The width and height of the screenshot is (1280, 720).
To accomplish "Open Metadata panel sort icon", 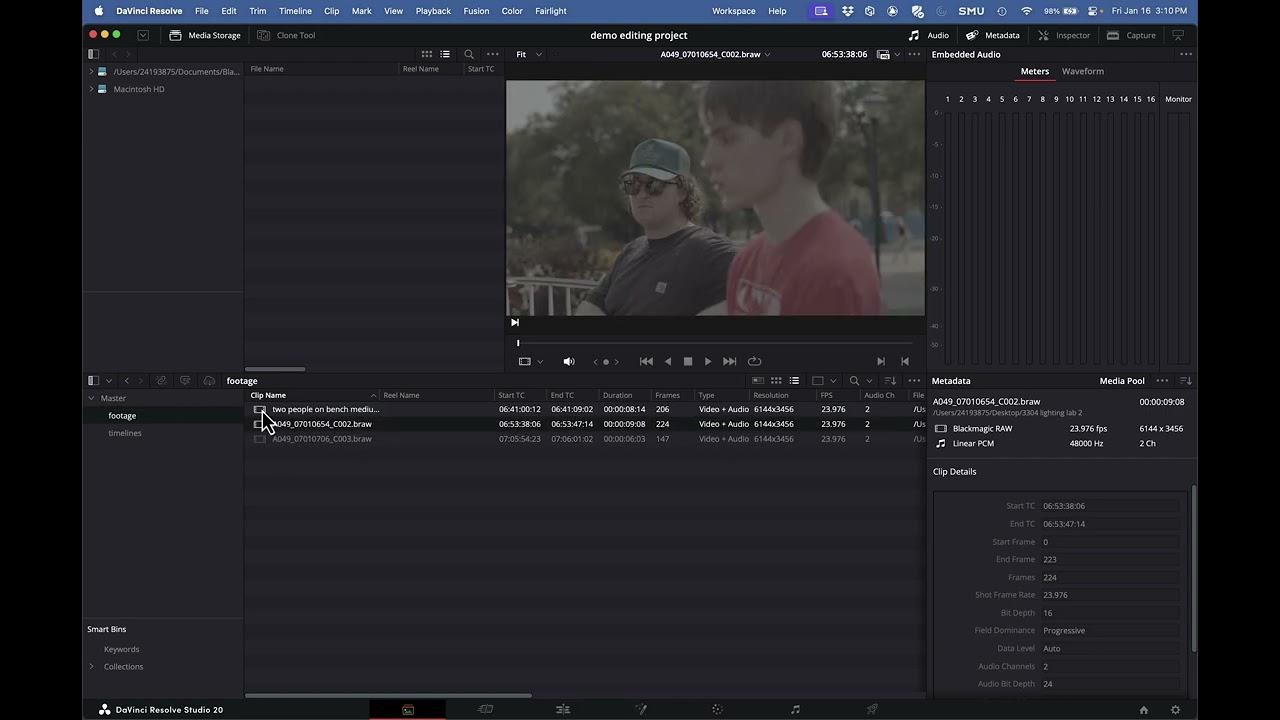I will [1186, 381].
